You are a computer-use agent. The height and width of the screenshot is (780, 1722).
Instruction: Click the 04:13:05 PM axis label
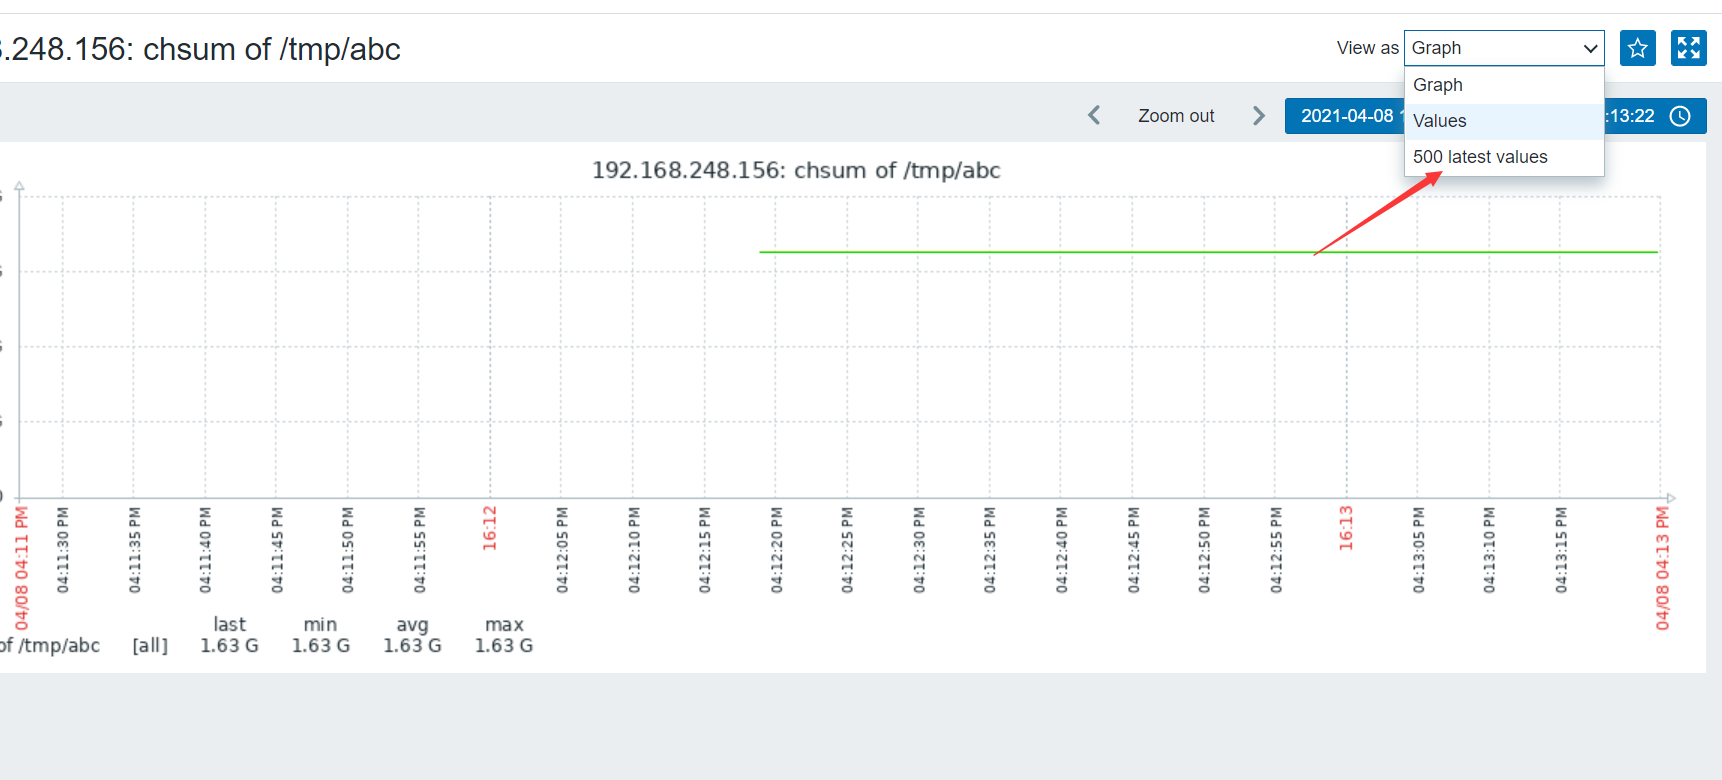point(1418,550)
